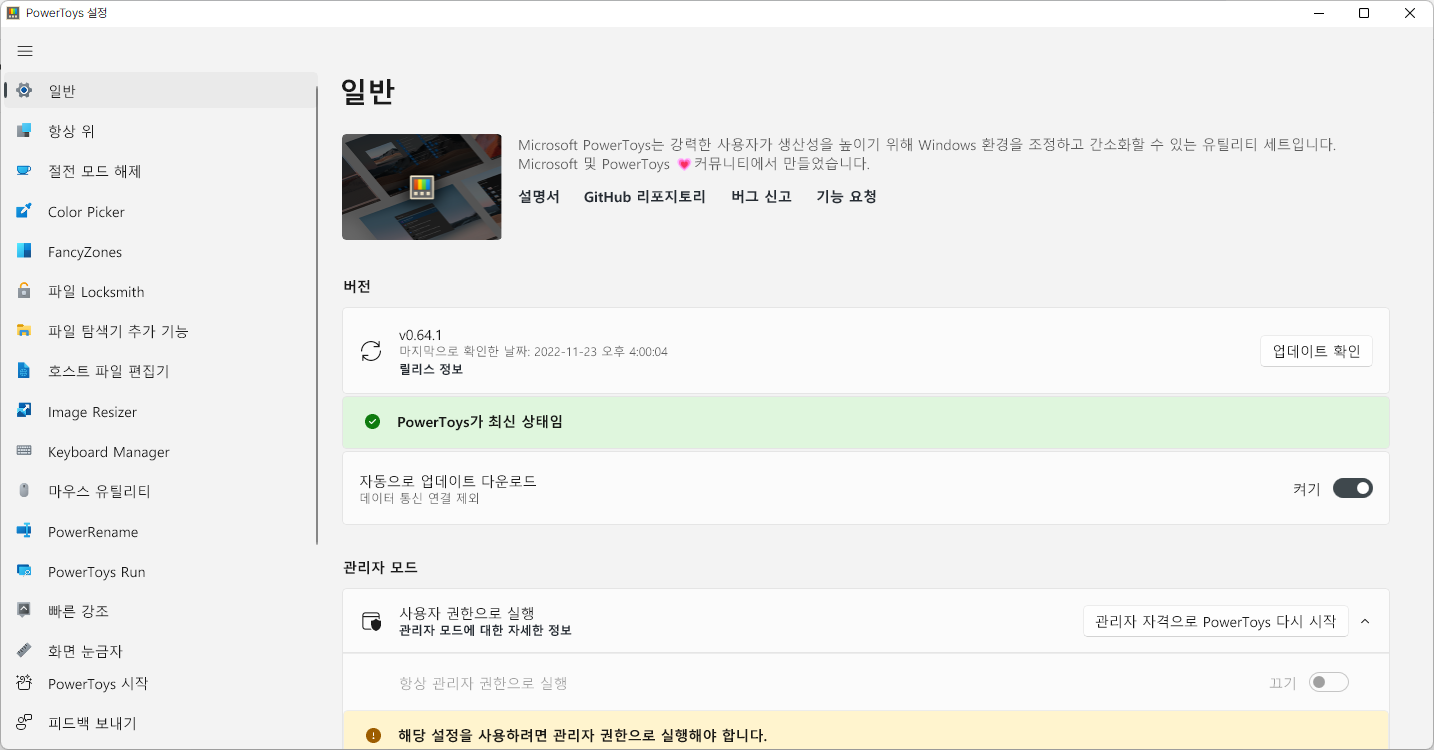Toggle 항상 관리자 권한으로 실행 switch
Image resolution: width=1434 pixels, height=750 pixels.
pos(1329,682)
